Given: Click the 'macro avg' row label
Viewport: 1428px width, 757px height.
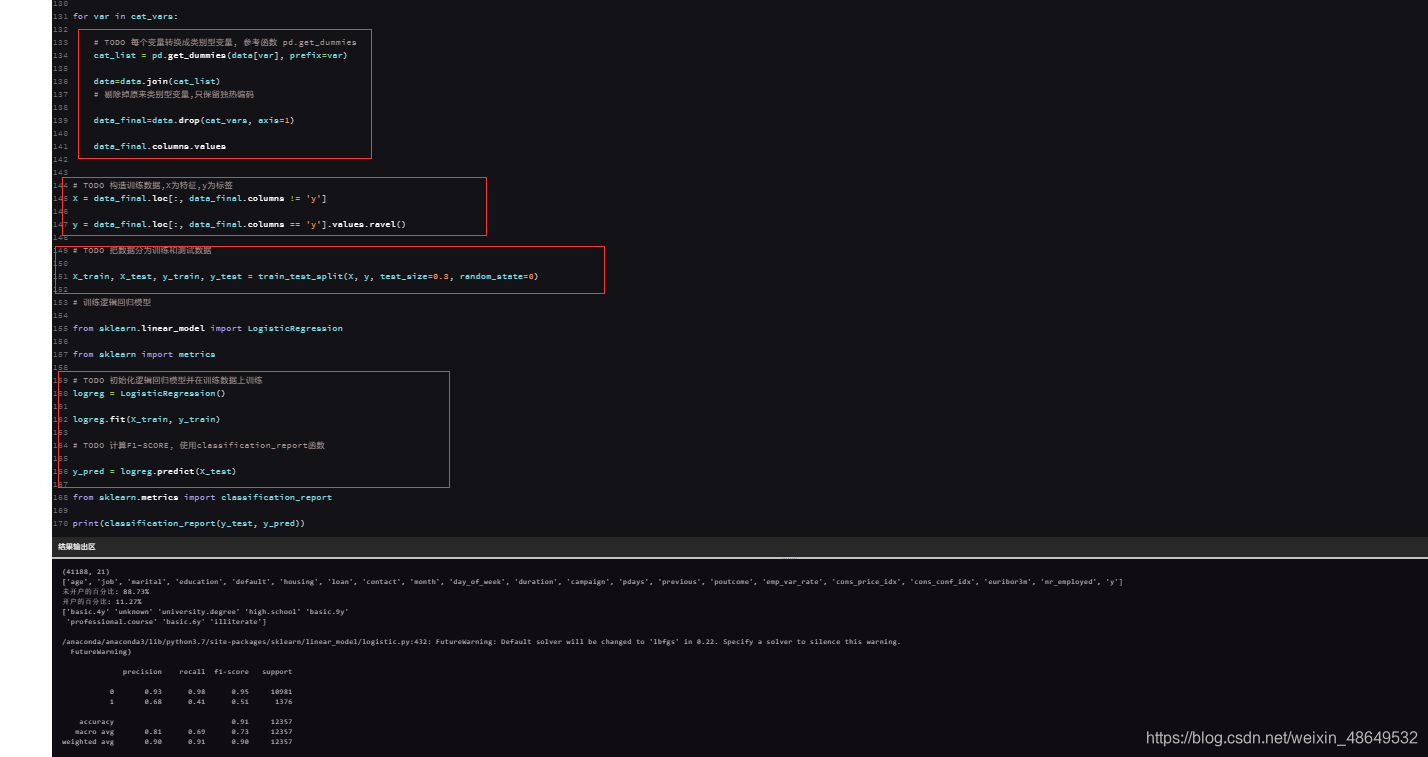Looking at the screenshot, I should pyautogui.click(x=94, y=732).
